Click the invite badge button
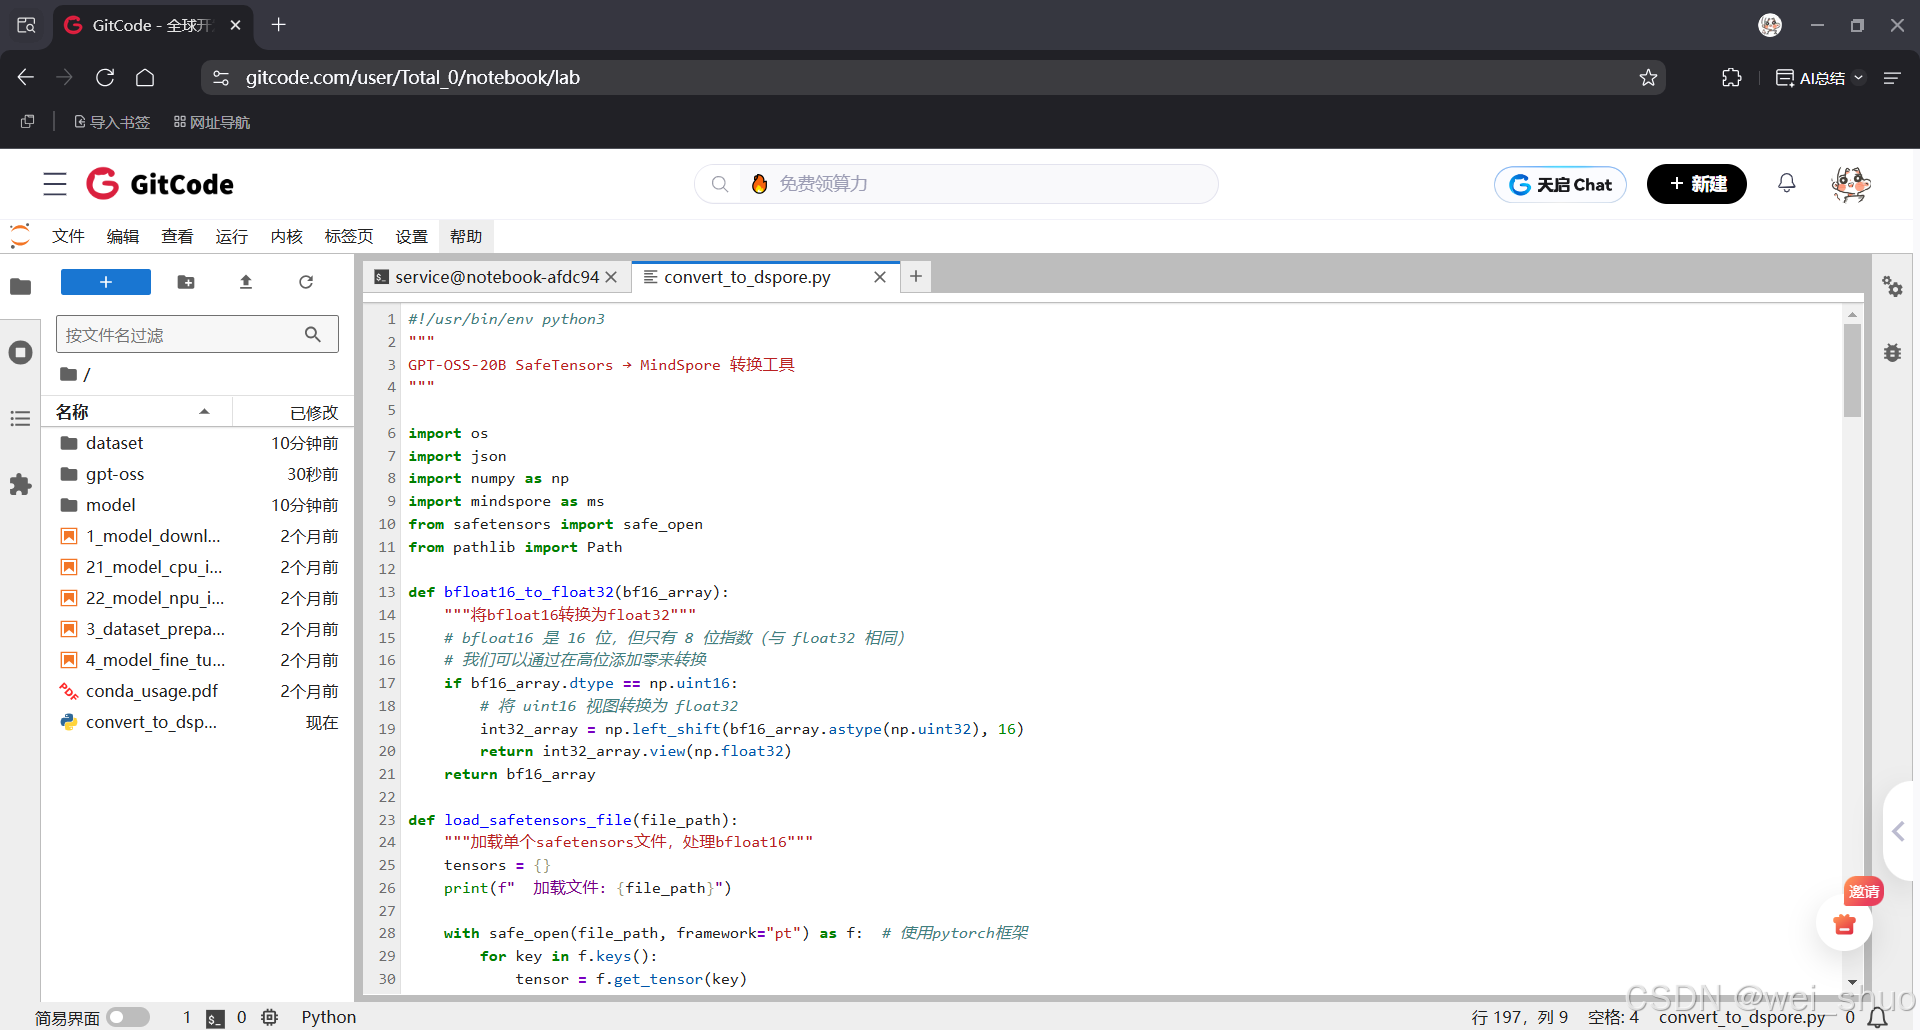This screenshot has width=1920, height=1030. (x=1863, y=891)
